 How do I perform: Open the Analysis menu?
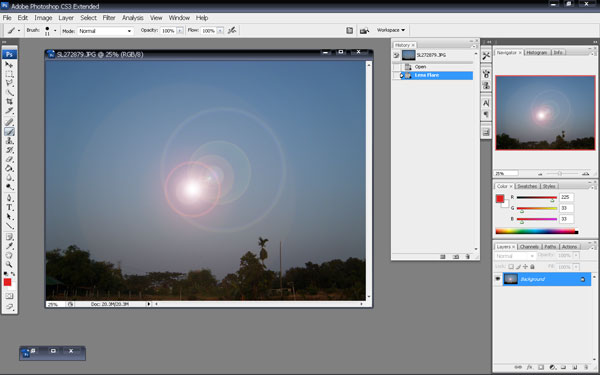[x=132, y=18]
